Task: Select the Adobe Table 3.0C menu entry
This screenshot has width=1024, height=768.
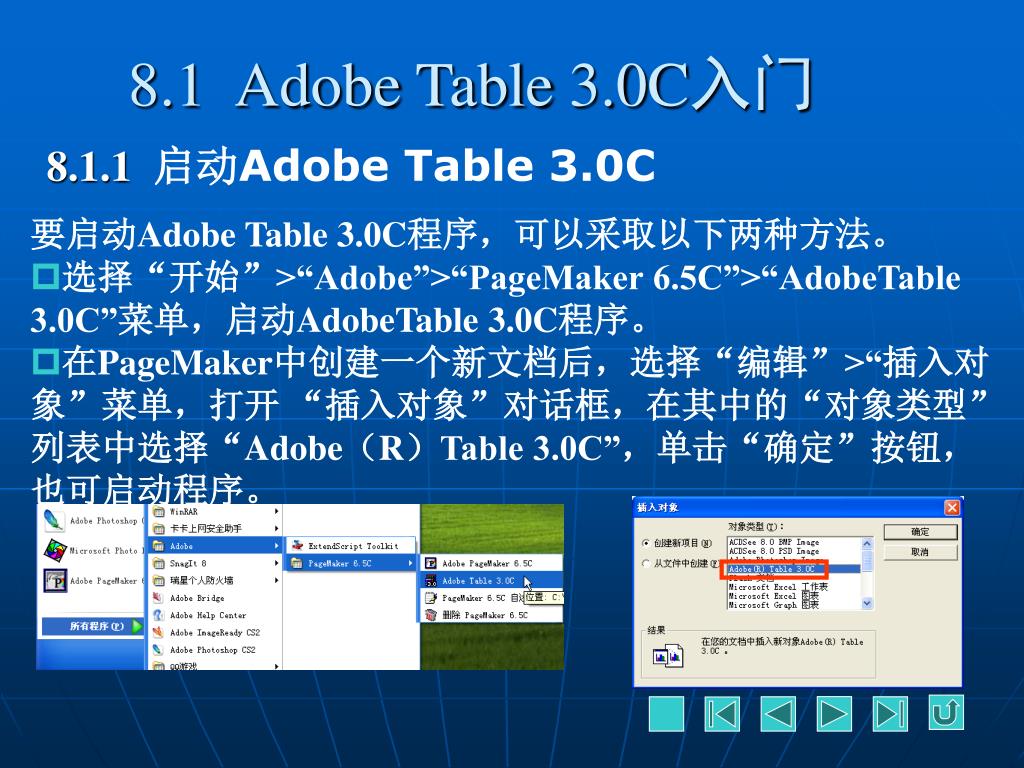Action: 490,581
